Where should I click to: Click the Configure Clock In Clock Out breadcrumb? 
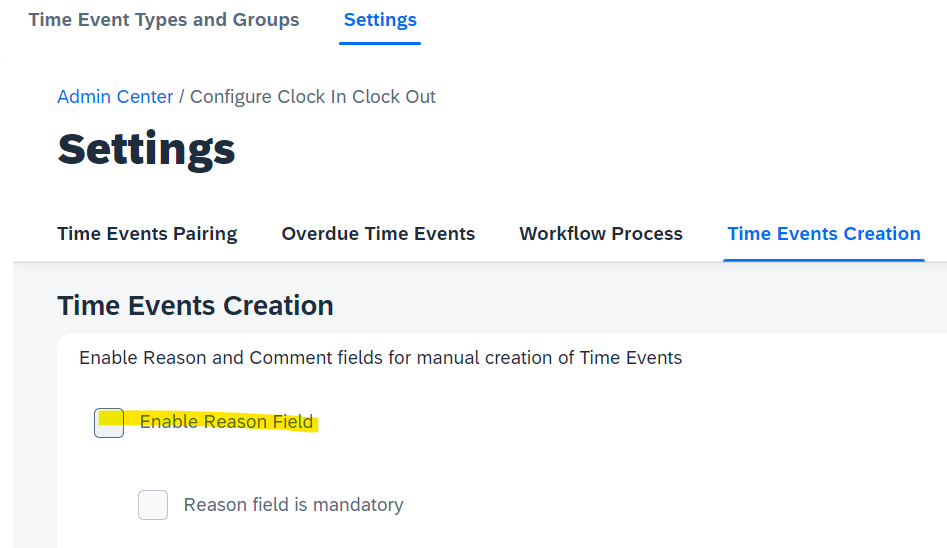(x=313, y=97)
